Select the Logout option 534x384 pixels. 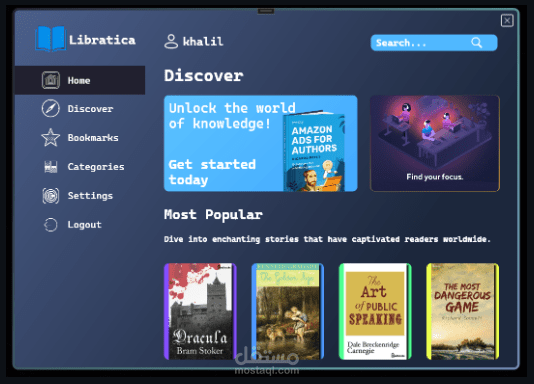click(84, 225)
